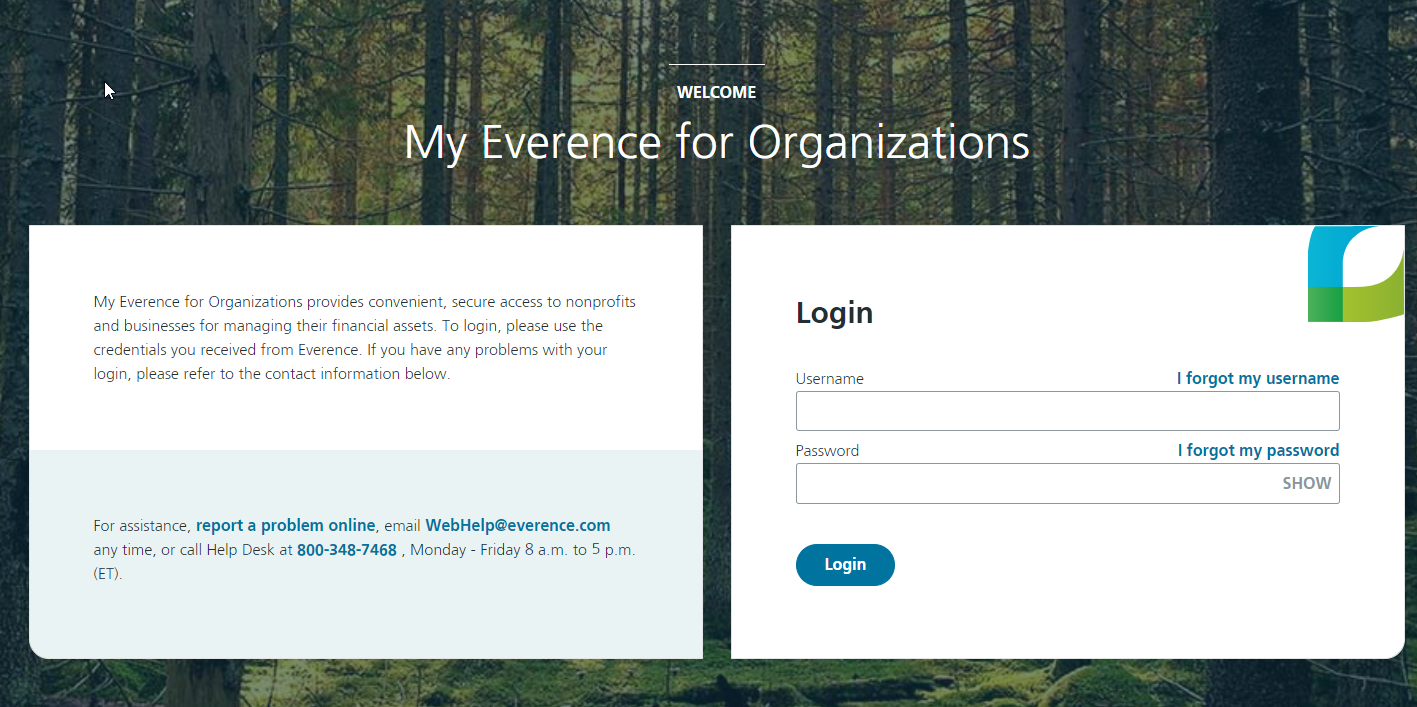This screenshot has height=707, width=1417.
Task: Open the 'I forgot my username' link
Action: (1257, 378)
